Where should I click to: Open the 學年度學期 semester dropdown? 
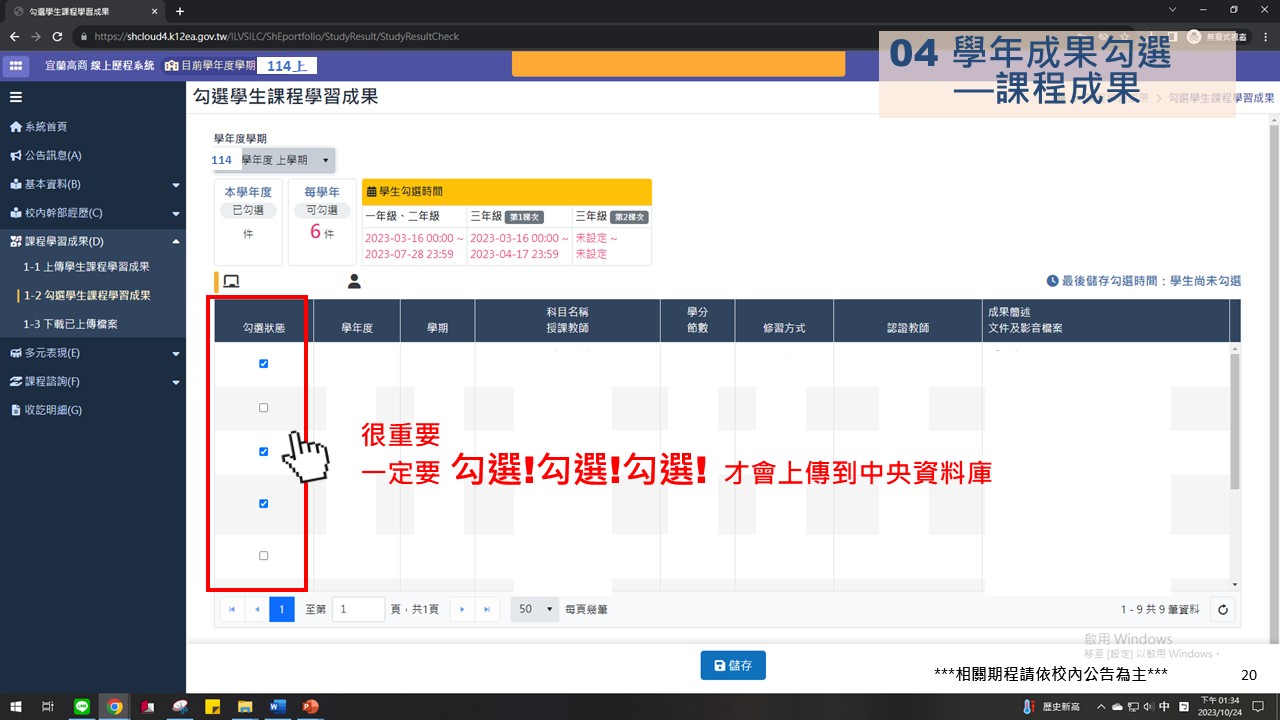pyautogui.click(x=275, y=160)
